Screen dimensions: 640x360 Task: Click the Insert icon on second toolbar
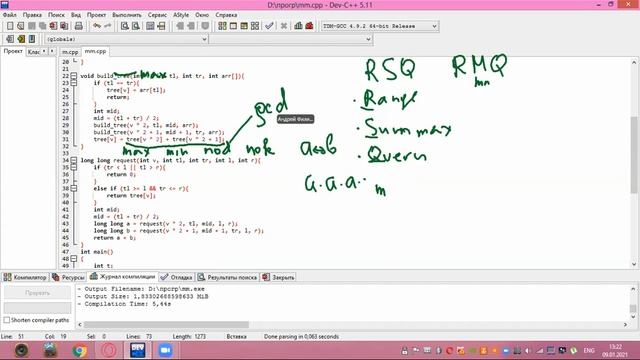click(10, 39)
